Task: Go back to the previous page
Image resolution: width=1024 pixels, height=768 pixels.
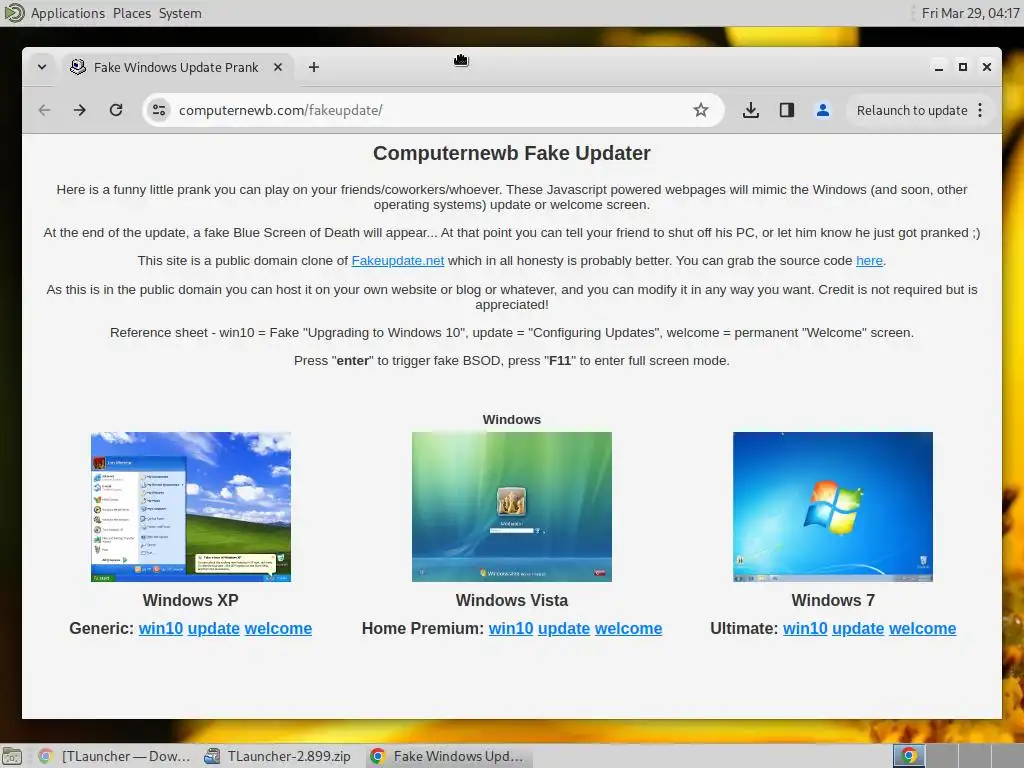Action: (x=44, y=110)
